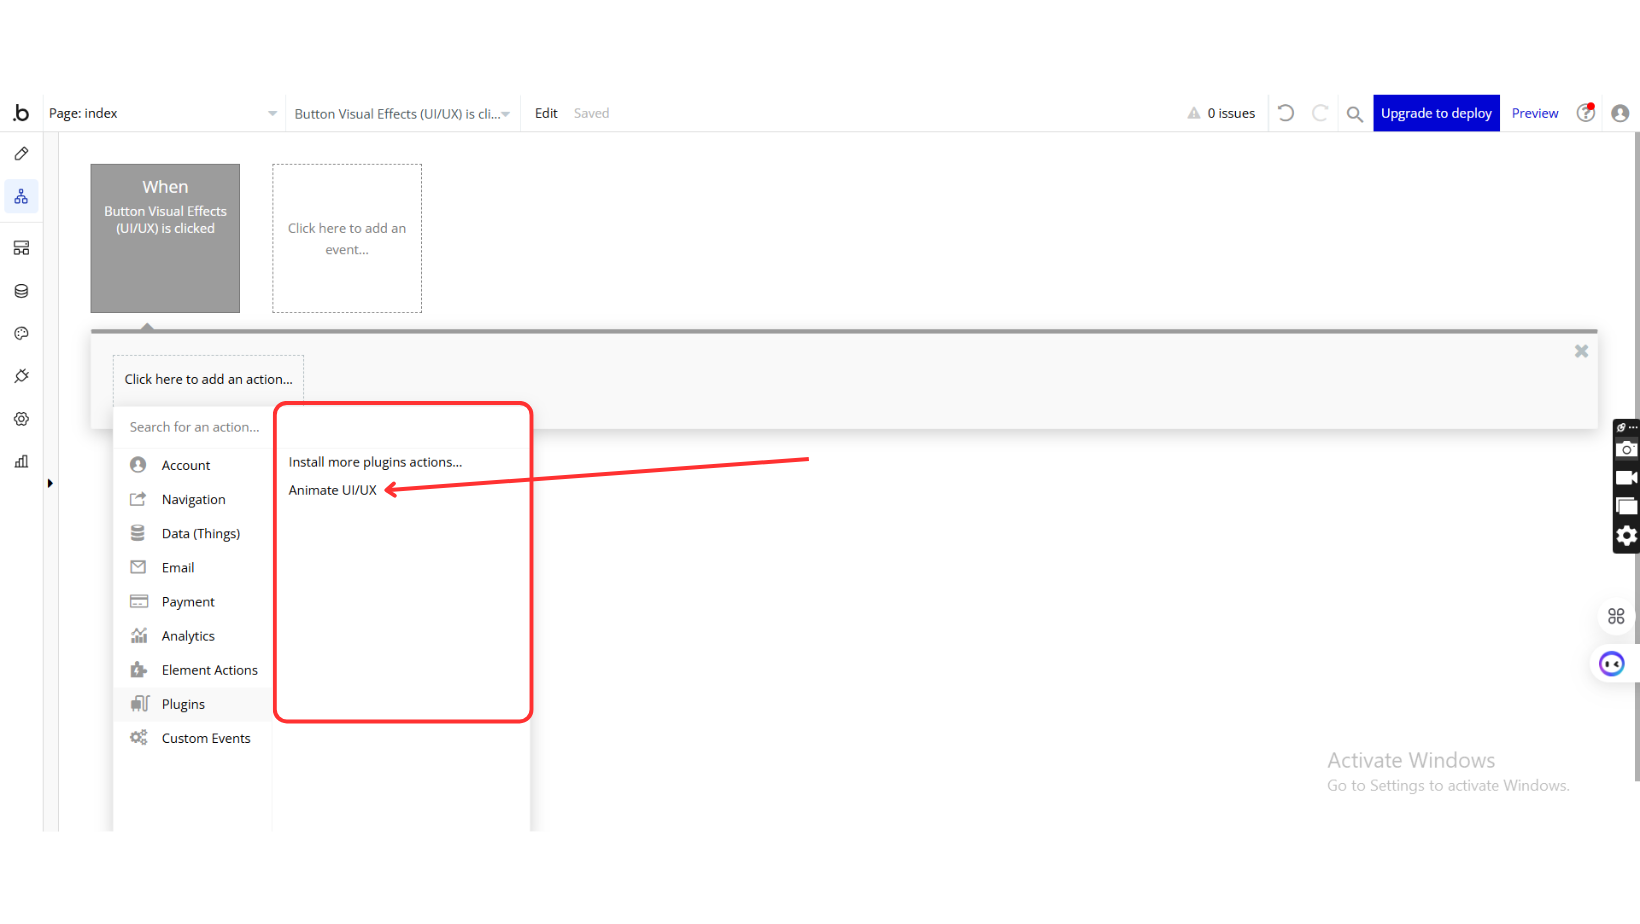
Task: Click the Bubble logo icon
Action: pos(21,113)
